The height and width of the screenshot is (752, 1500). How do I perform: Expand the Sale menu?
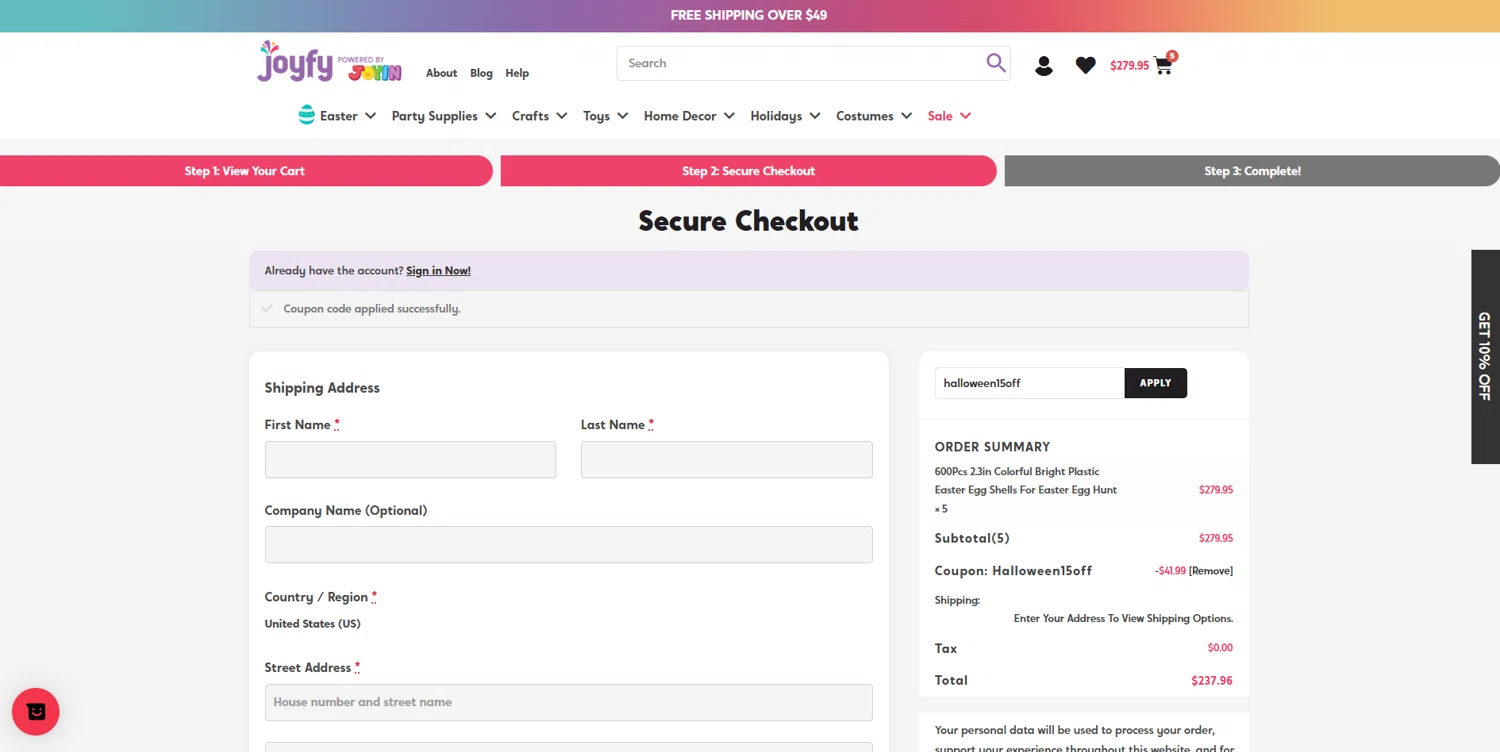(949, 116)
